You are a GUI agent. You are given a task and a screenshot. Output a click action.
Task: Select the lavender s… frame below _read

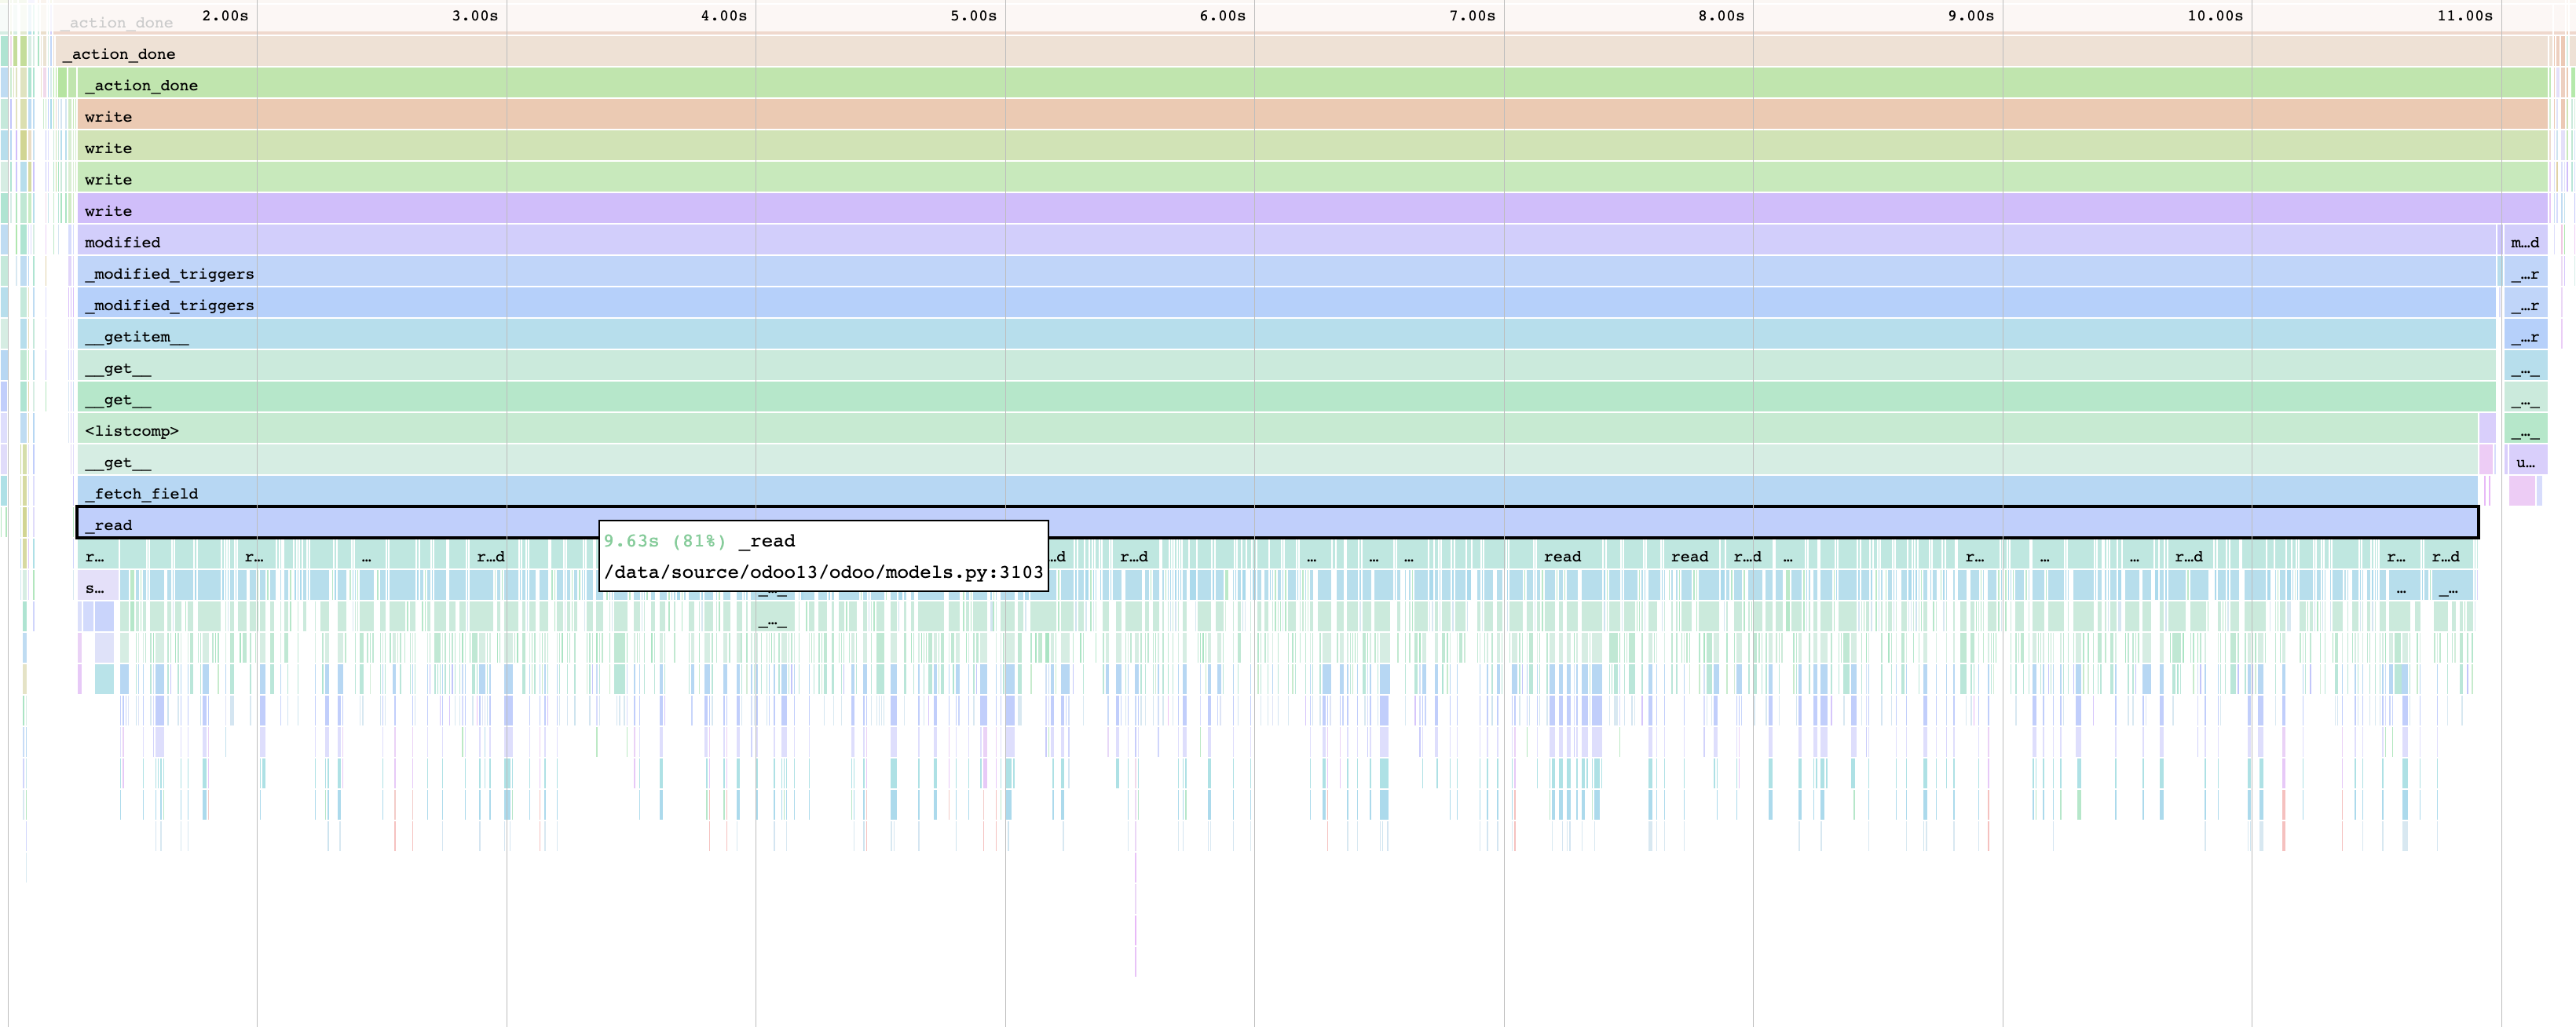[97, 587]
